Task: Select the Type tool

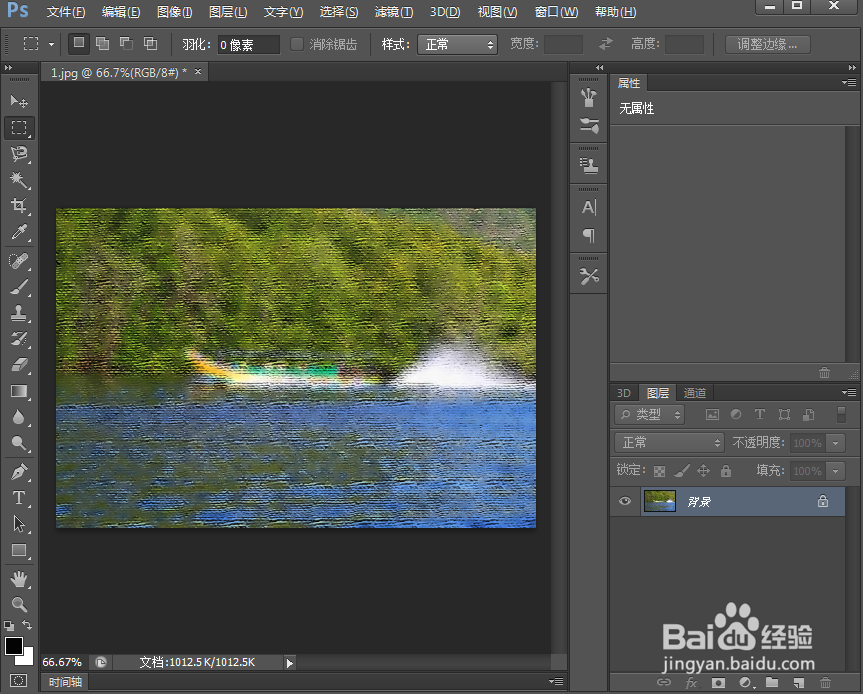Action: coord(19,498)
